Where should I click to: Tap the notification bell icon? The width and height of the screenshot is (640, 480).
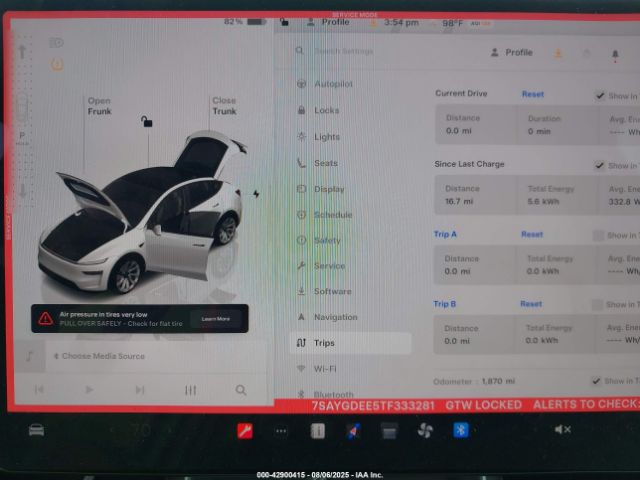615,53
